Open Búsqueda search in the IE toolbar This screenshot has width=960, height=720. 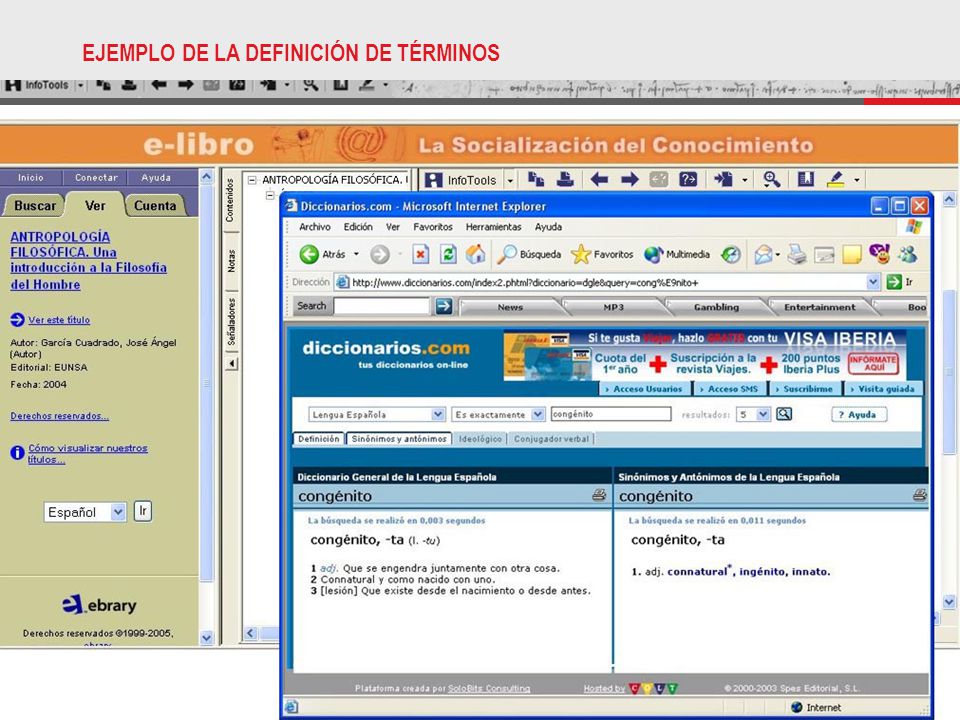tap(529, 254)
